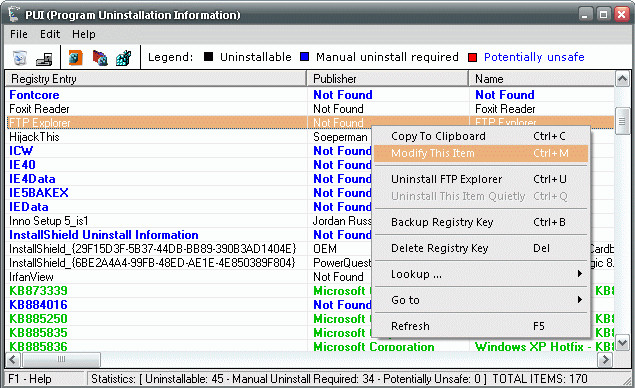The height and width of the screenshot is (388, 635).
Task: Select the KB873339 registry entry
Action: [x=38, y=291]
